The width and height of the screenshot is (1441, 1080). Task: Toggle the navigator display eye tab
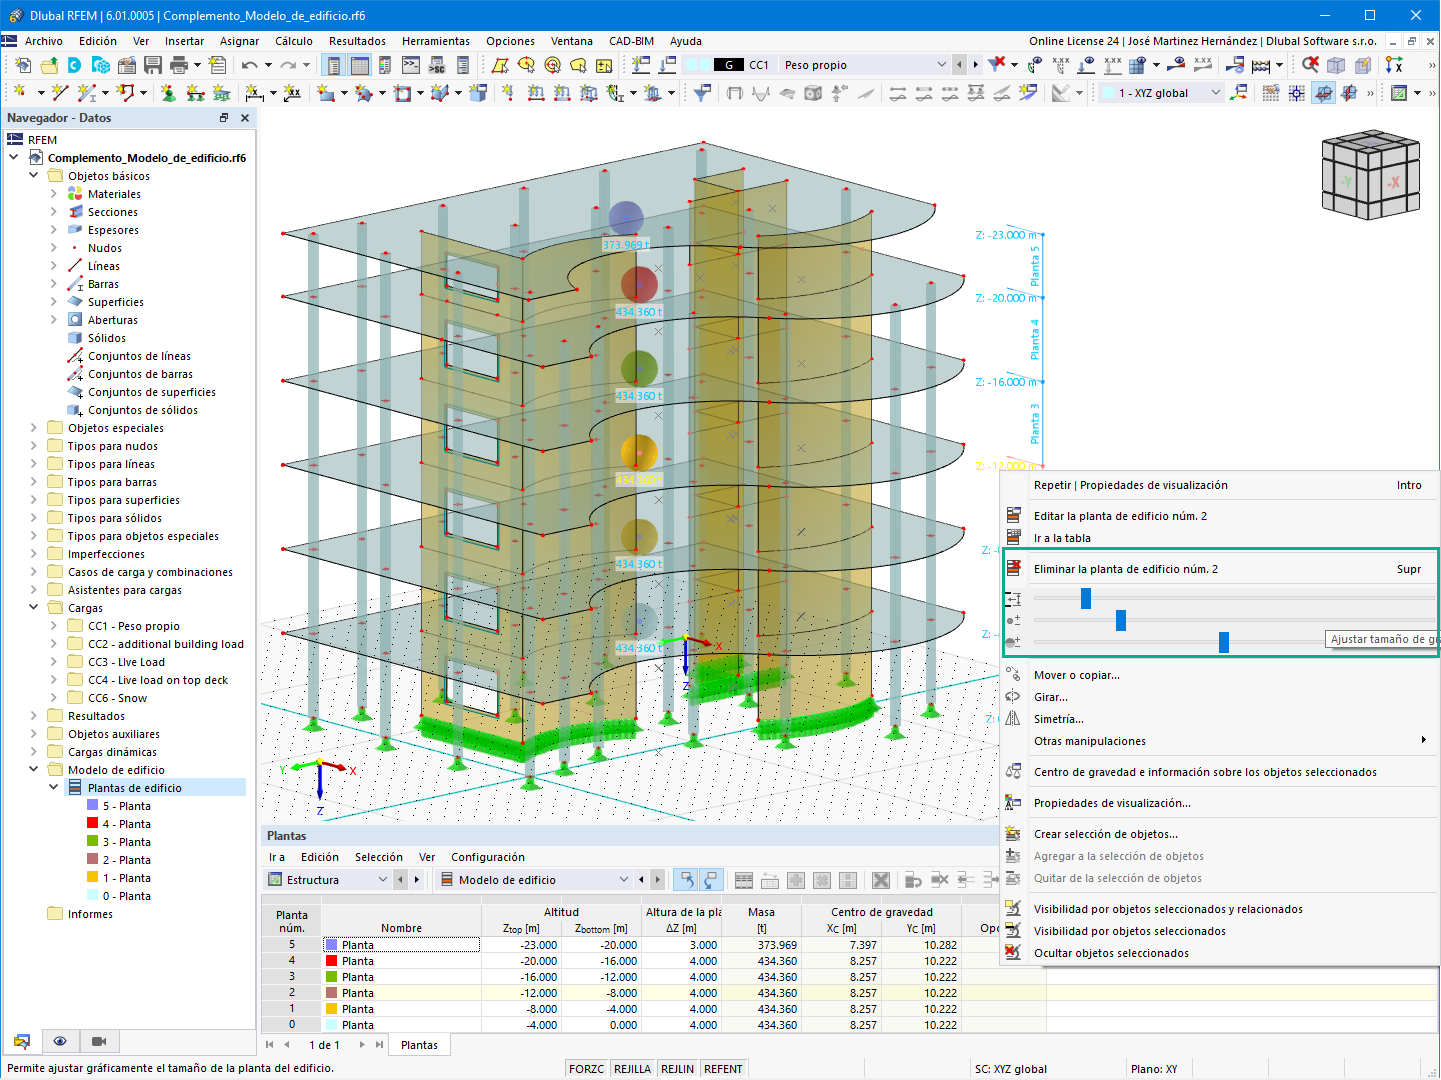pyautogui.click(x=60, y=1041)
